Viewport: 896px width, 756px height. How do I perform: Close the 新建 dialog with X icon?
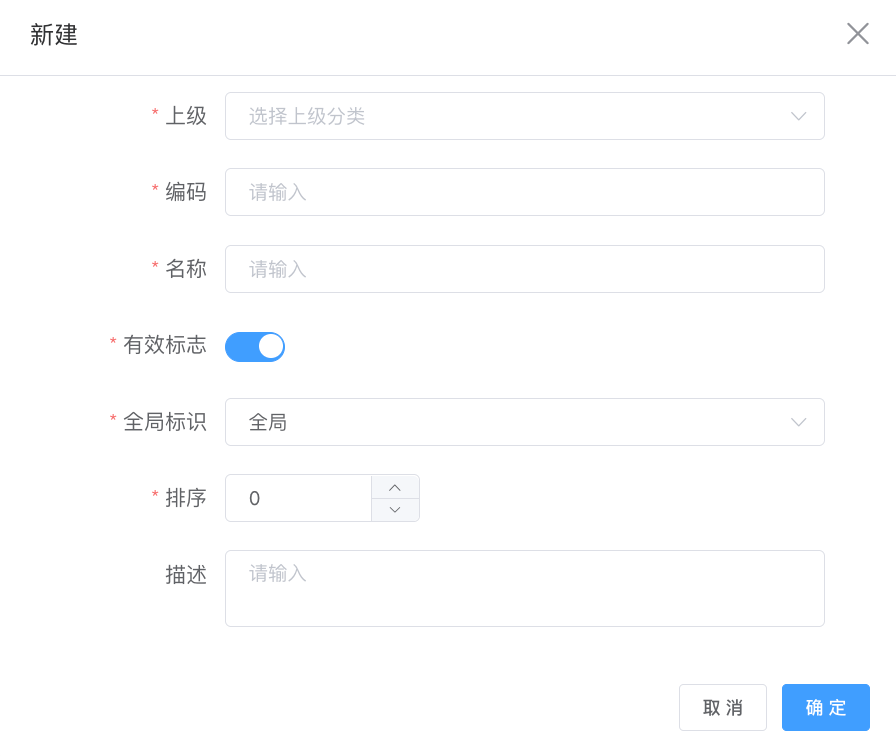pos(857,34)
